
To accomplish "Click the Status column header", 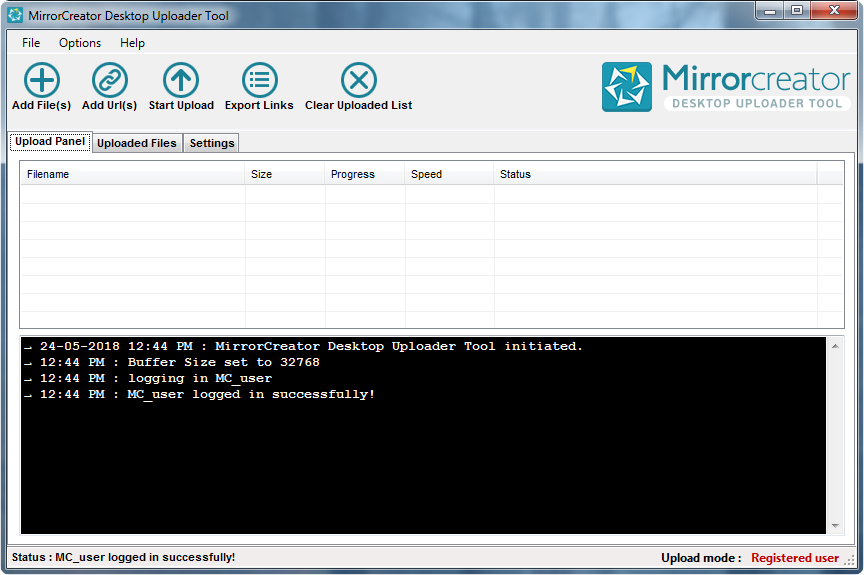I will point(655,174).
